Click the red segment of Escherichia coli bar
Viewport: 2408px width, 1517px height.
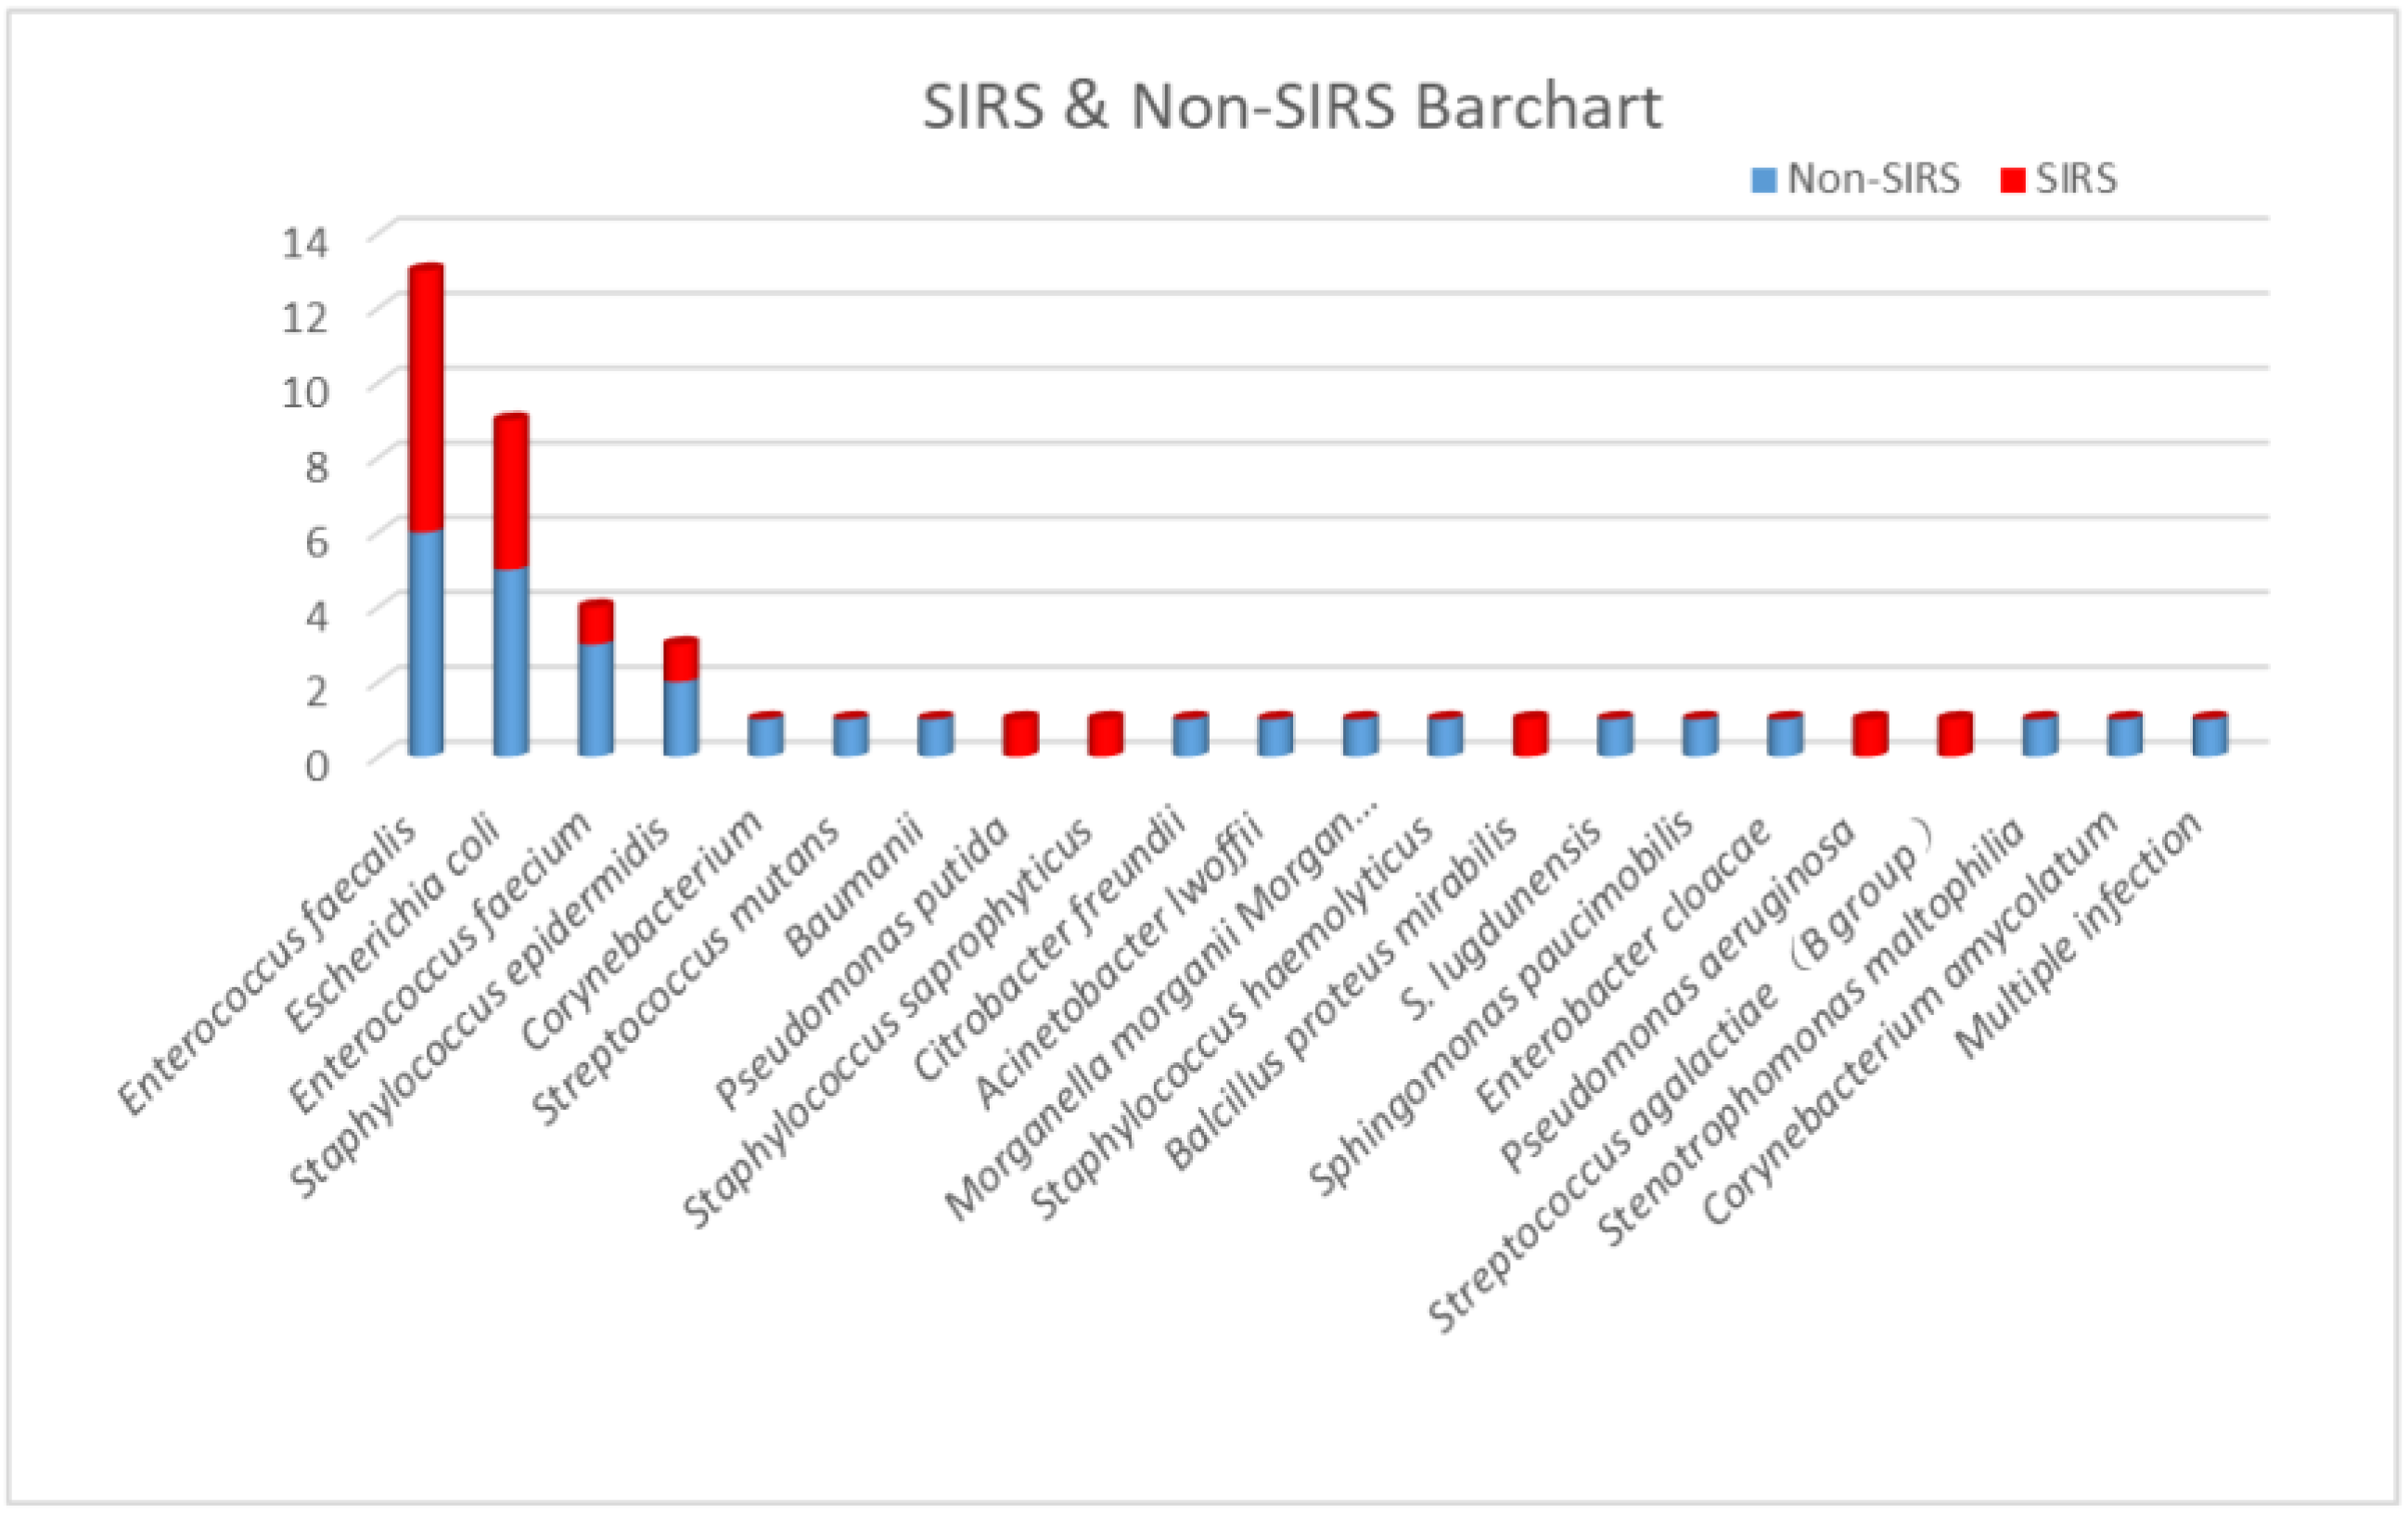click(510, 492)
